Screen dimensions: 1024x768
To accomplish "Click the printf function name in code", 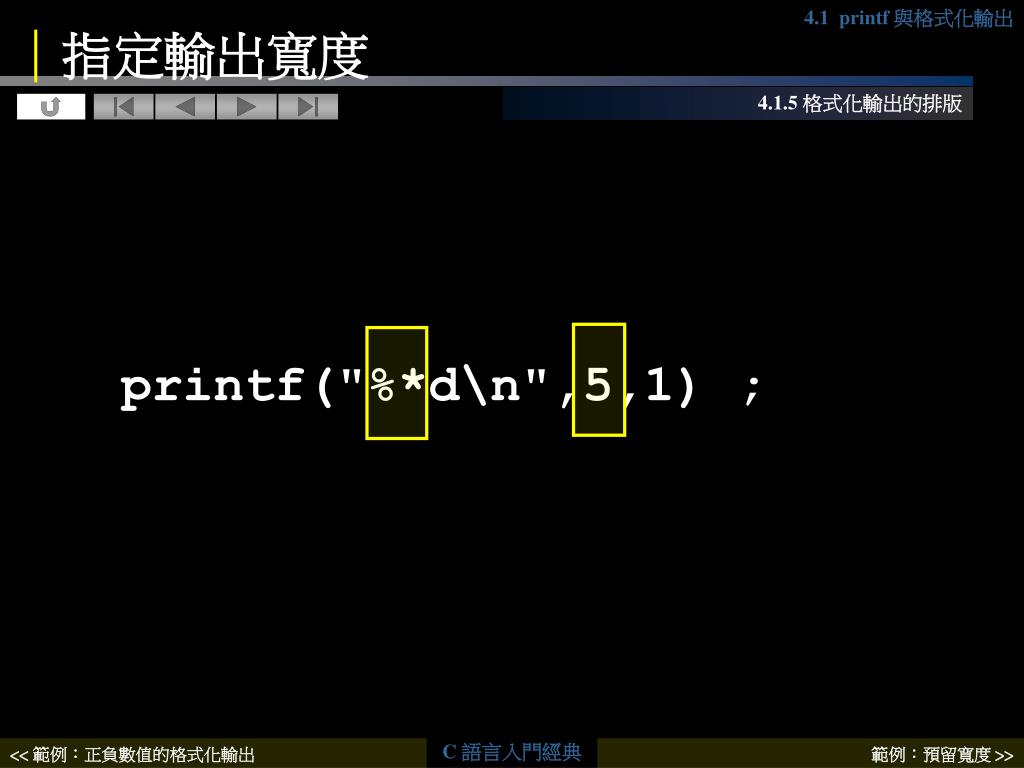I will (x=212, y=387).
